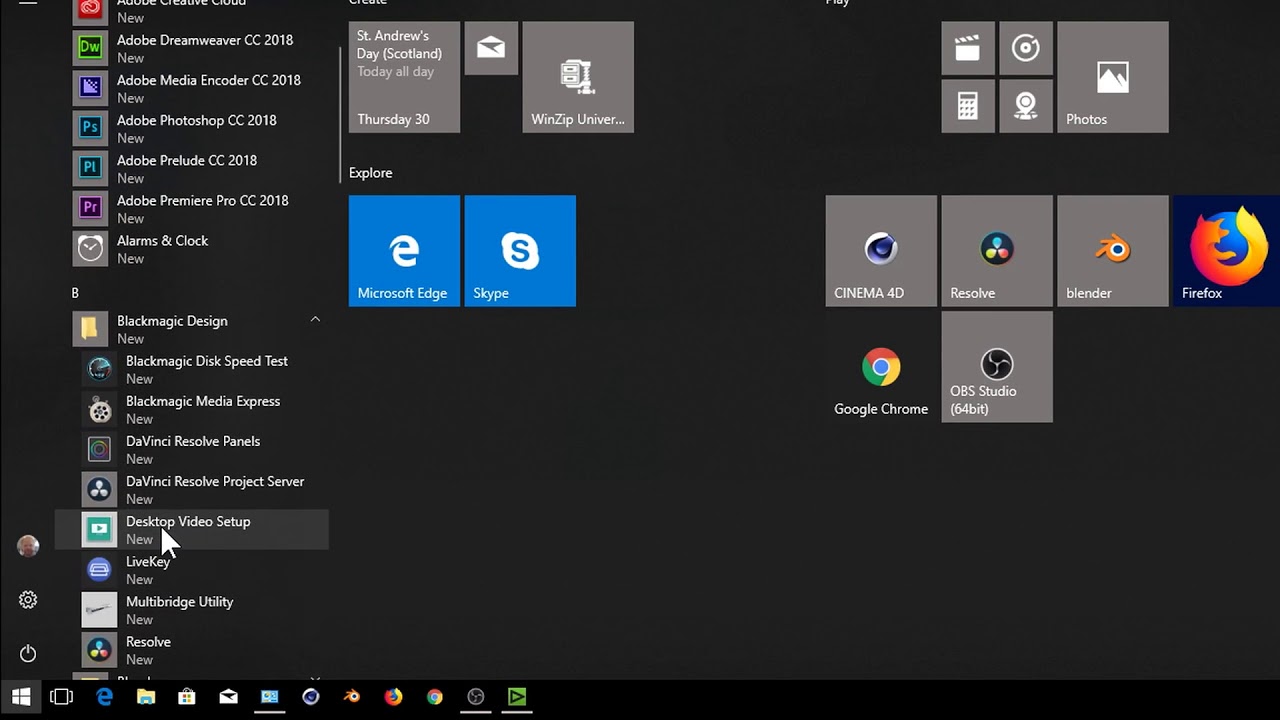Image resolution: width=1280 pixels, height=720 pixels.
Task: Open the Mail tile in Start
Action: tap(491, 48)
